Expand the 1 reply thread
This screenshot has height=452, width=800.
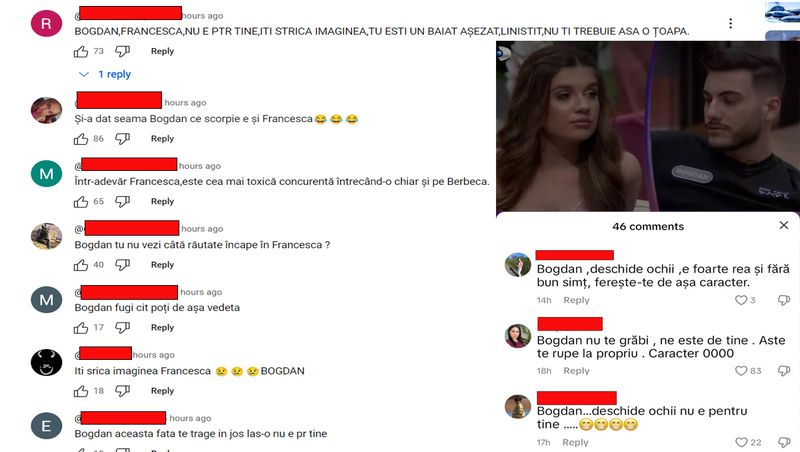click(x=114, y=74)
